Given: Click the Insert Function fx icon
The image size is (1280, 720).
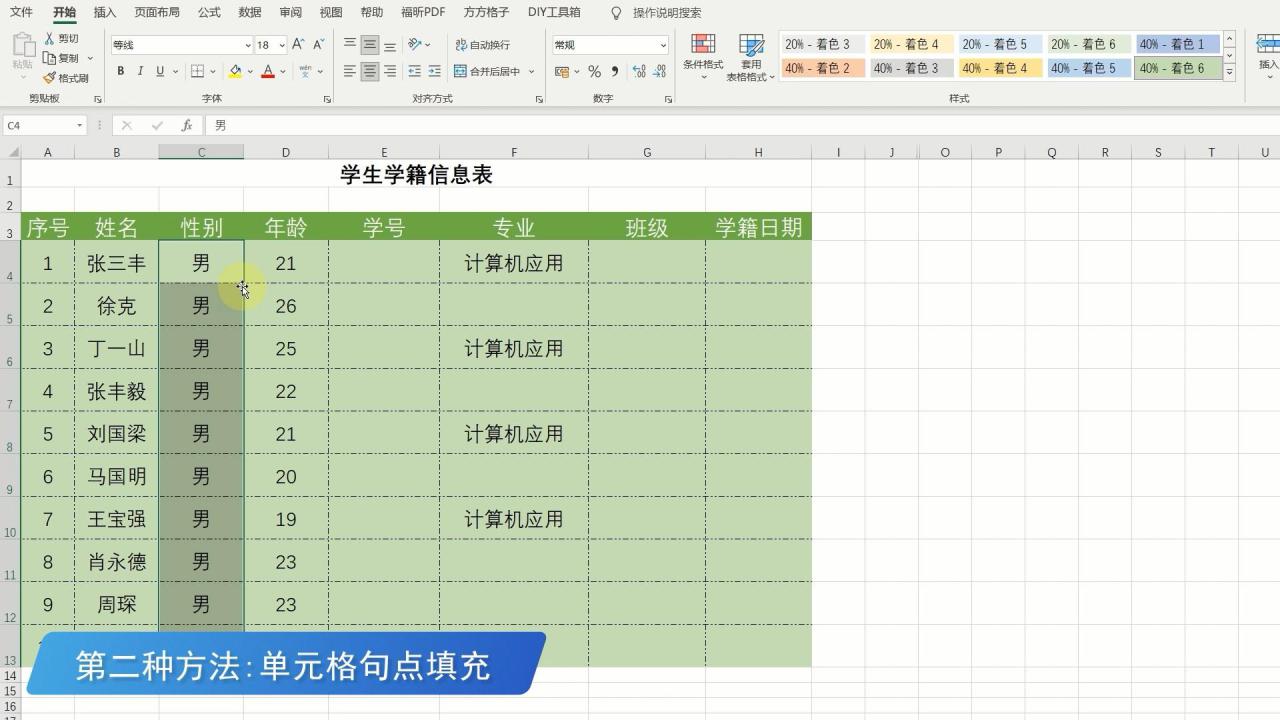Looking at the screenshot, I should [x=187, y=125].
